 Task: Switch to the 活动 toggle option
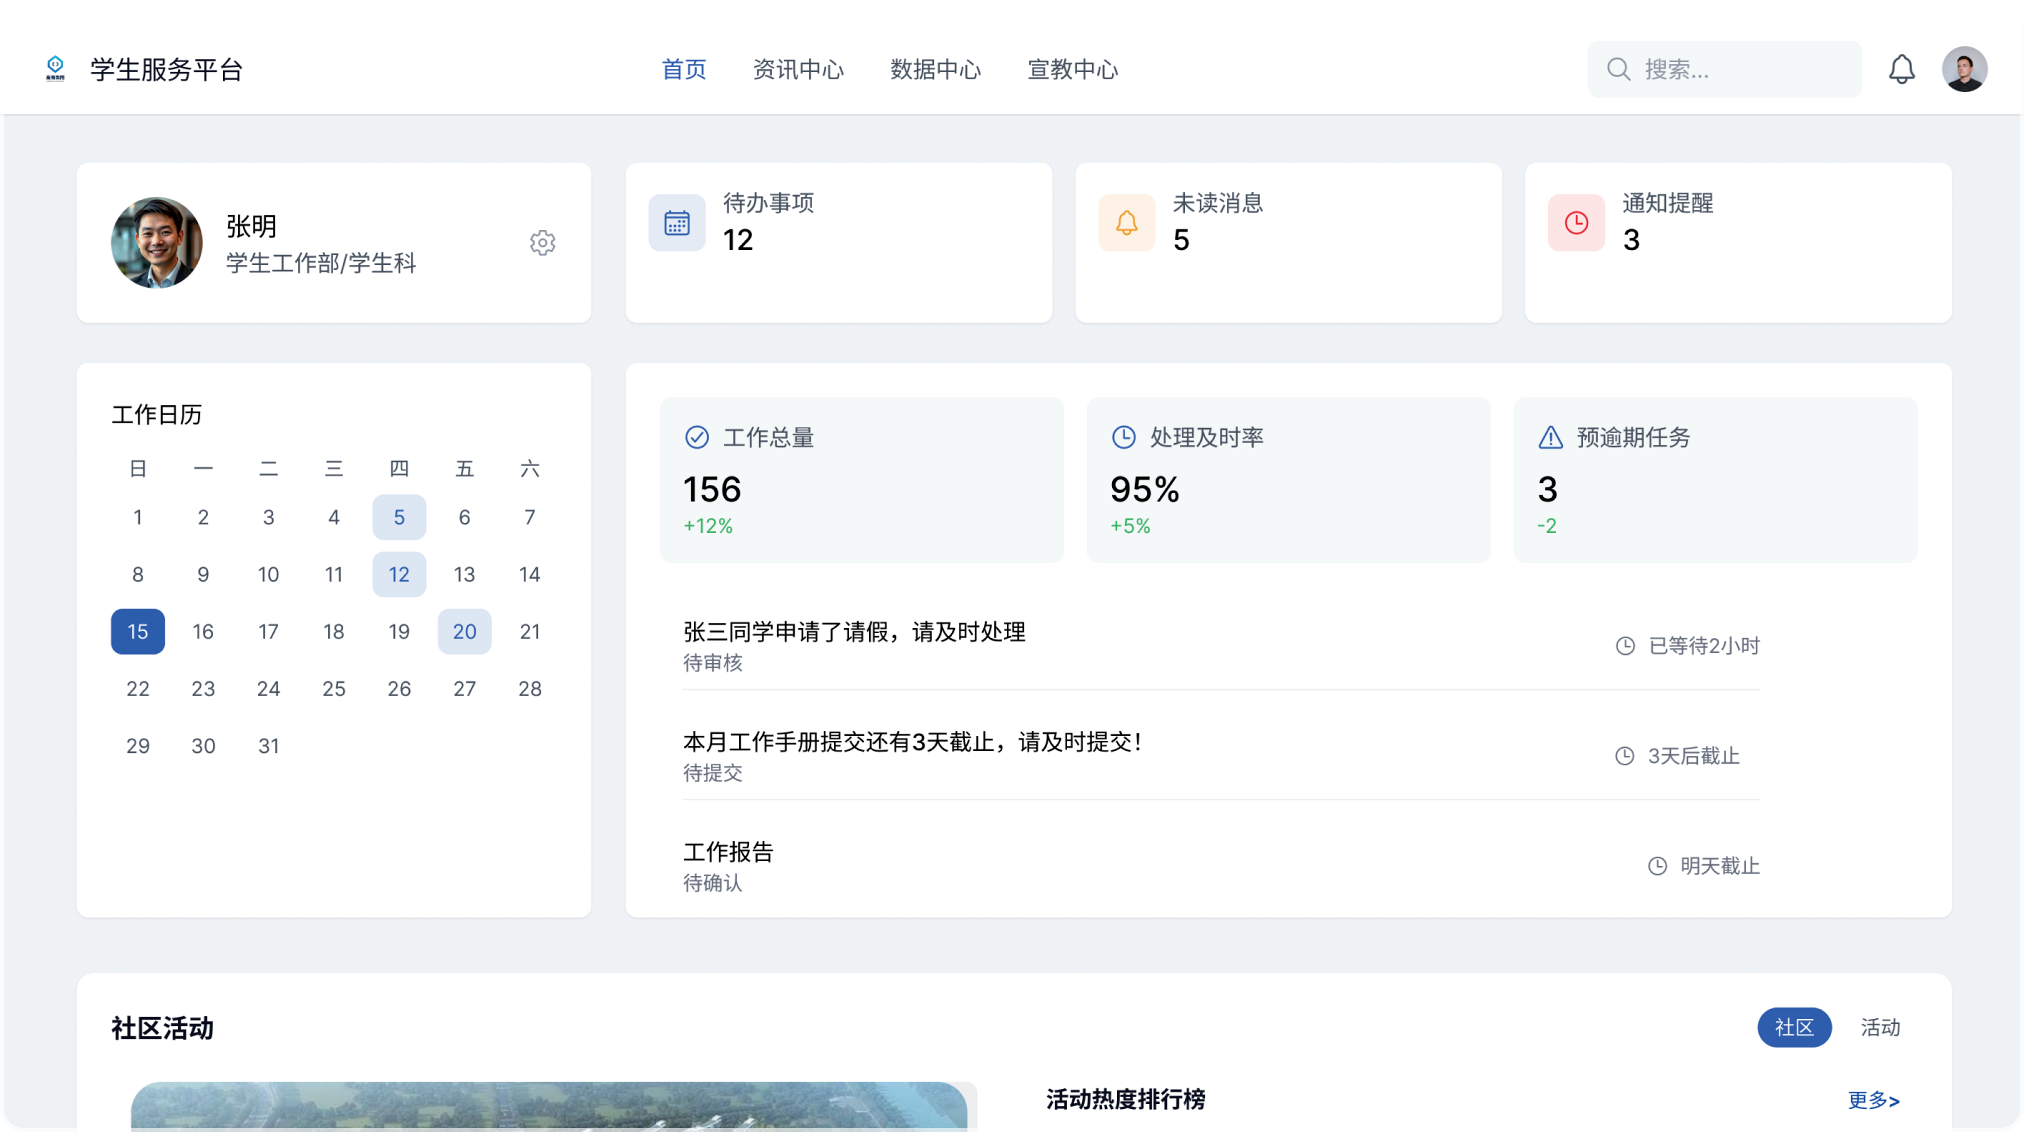tap(1880, 1027)
